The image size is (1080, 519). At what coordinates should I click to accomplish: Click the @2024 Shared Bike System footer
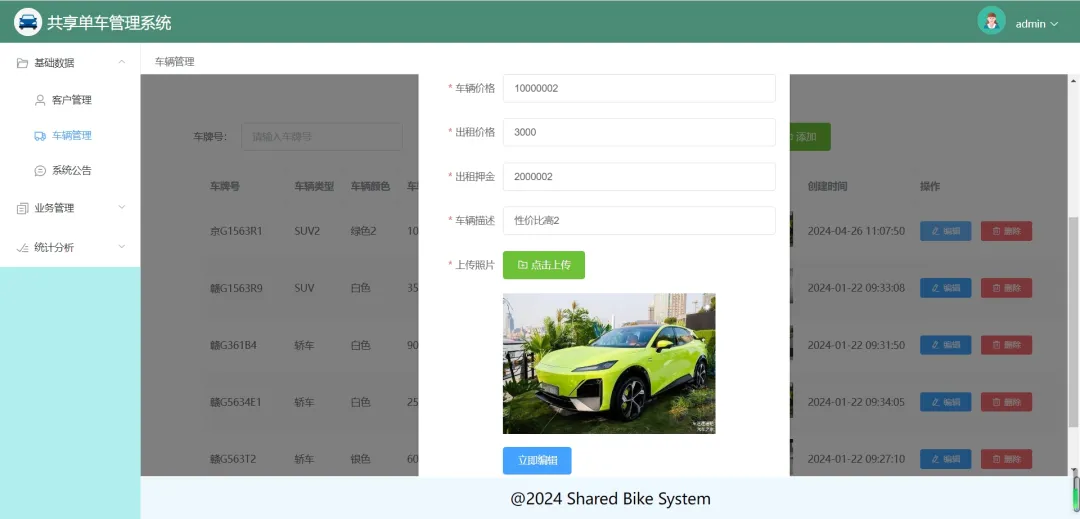pos(610,498)
